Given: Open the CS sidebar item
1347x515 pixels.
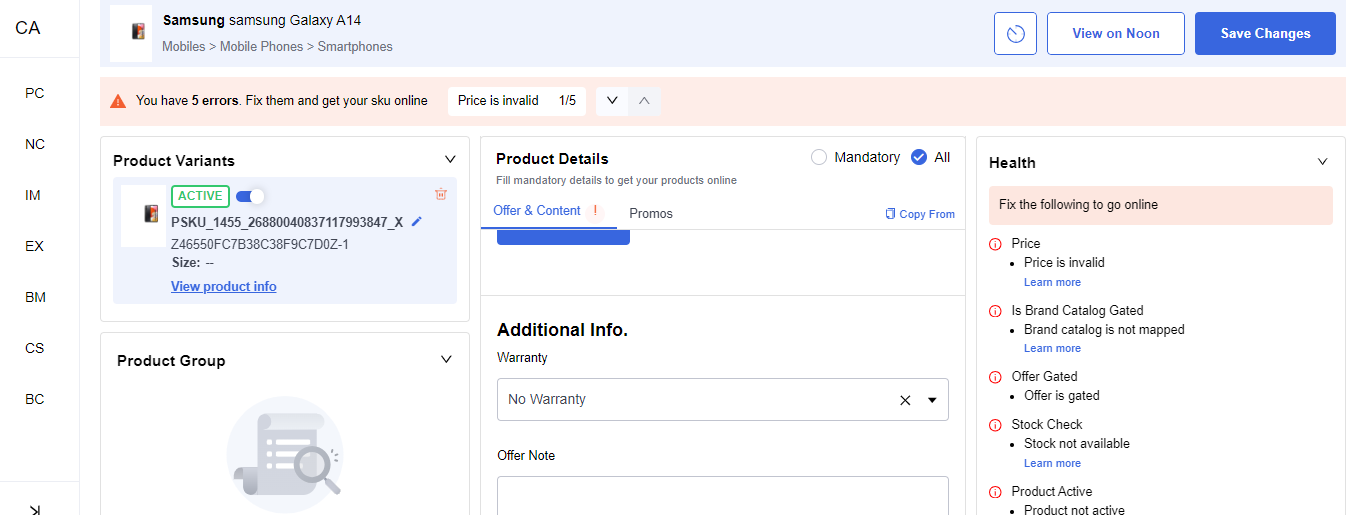Looking at the screenshot, I should tap(35, 348).
